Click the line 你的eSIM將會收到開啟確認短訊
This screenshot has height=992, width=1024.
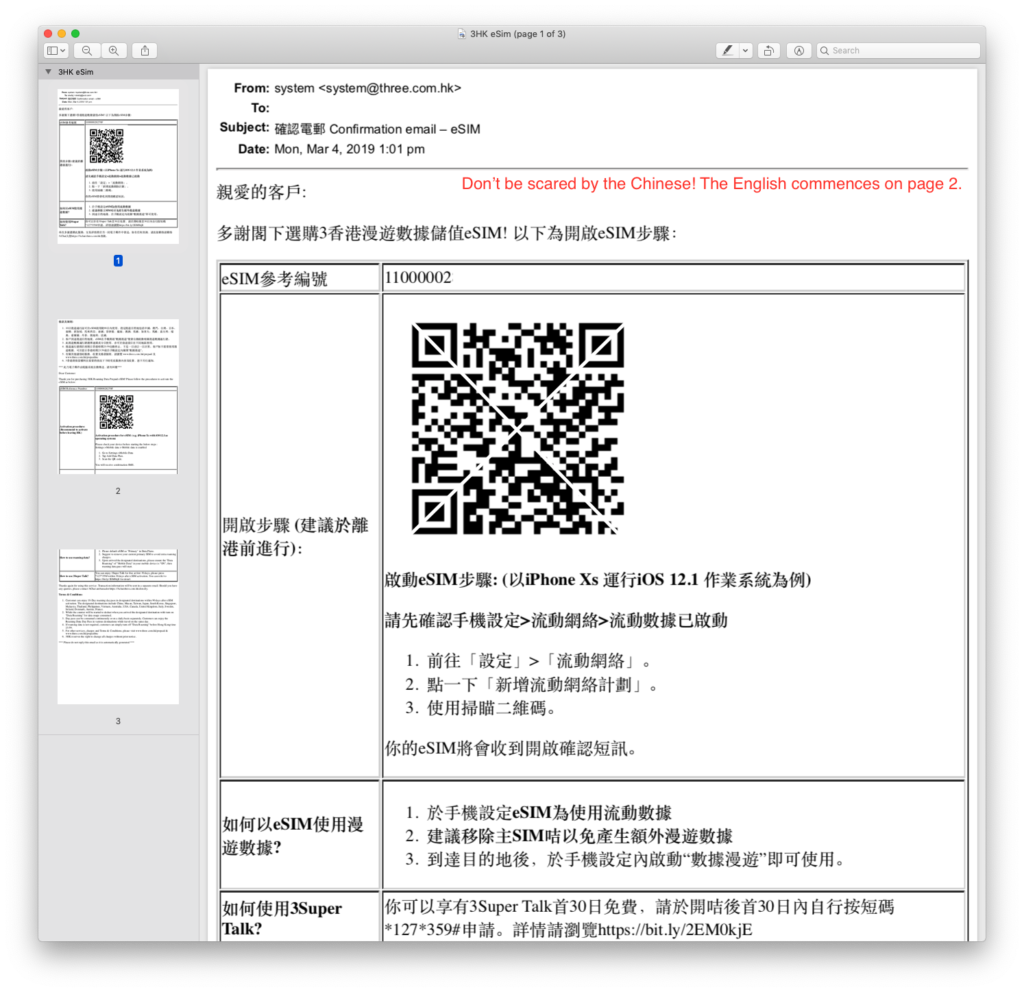point(511,748)
